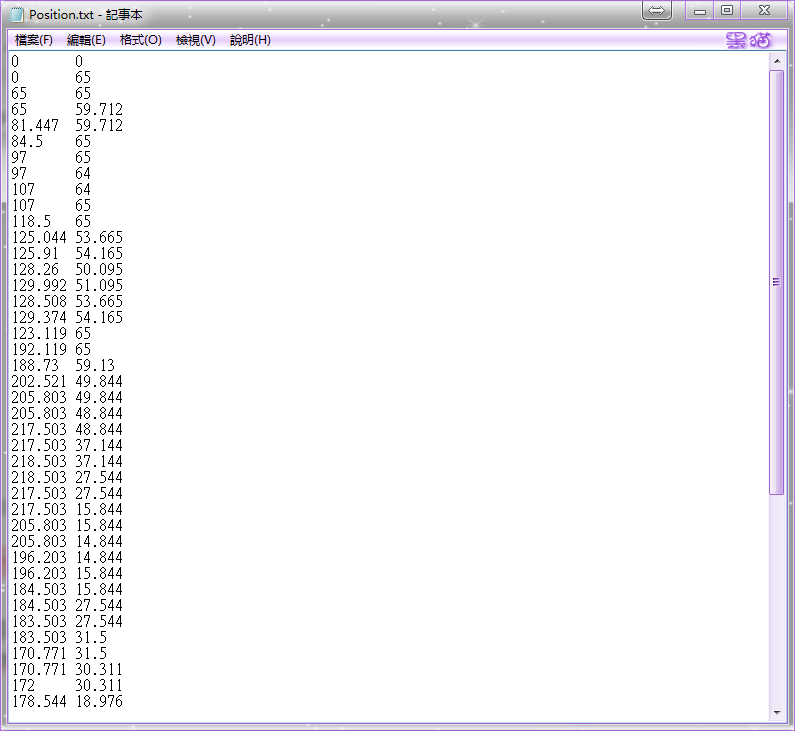Click the value 53.665 beside 125.044

(x=99, y=238)
